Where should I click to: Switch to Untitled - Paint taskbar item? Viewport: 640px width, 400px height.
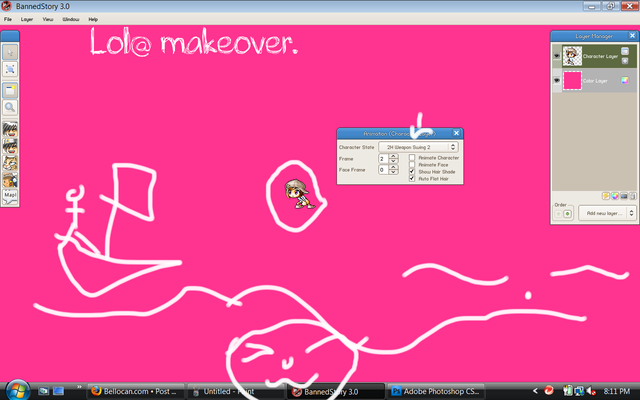(x=236, y=391)
